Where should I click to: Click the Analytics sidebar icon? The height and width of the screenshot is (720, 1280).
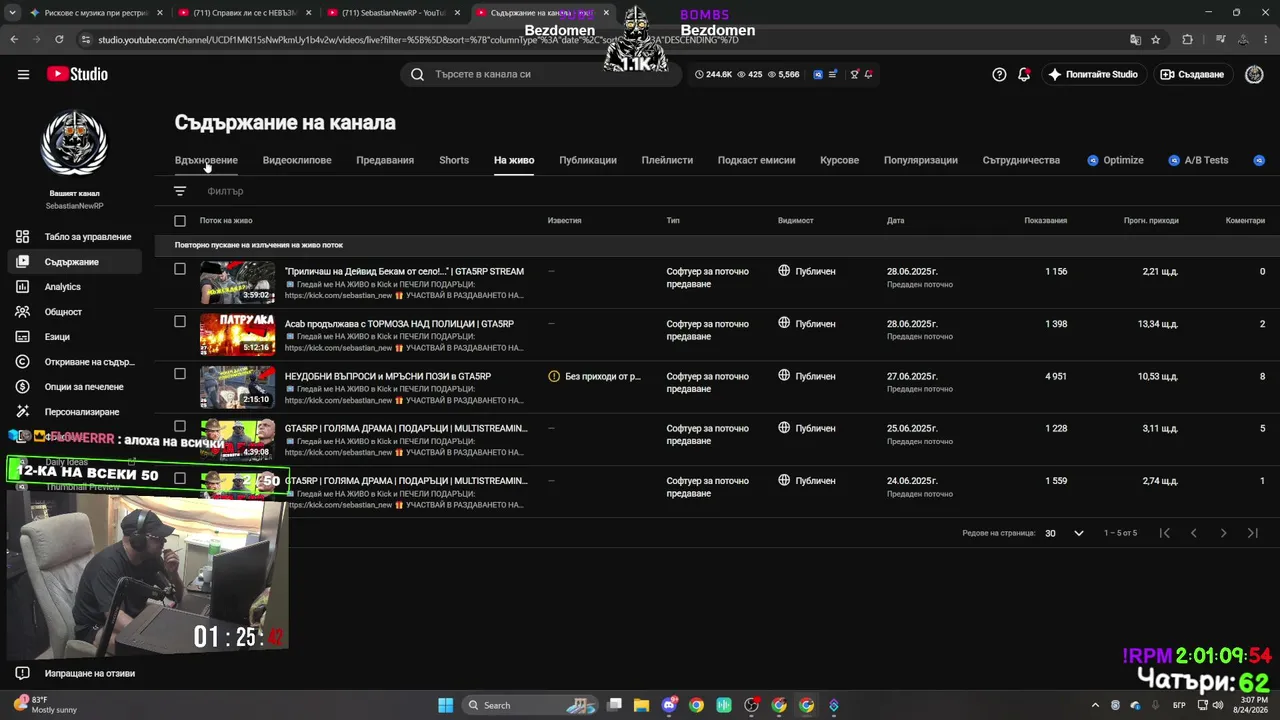click(22, 287)
